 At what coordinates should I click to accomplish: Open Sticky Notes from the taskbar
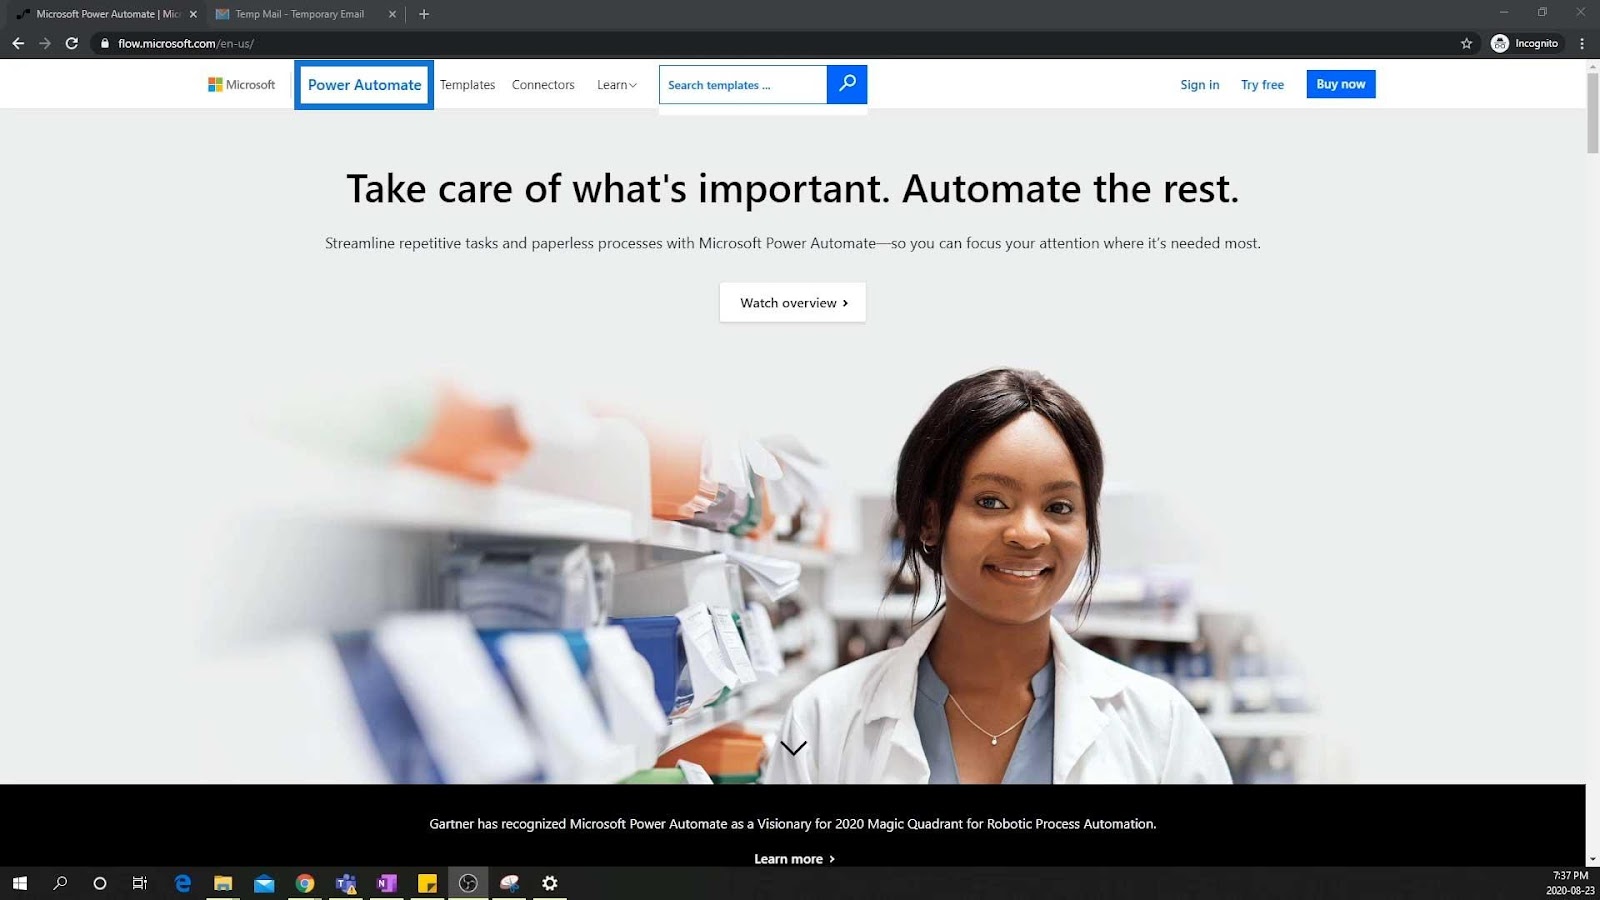pos(428,883)
